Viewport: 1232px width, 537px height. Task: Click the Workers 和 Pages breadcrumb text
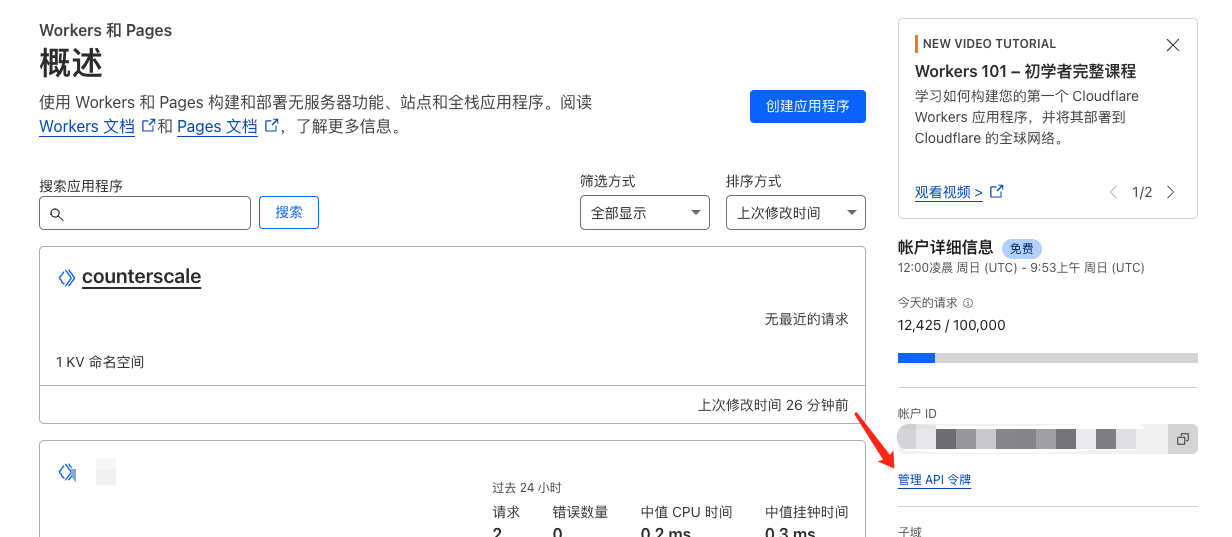[105, 31]
